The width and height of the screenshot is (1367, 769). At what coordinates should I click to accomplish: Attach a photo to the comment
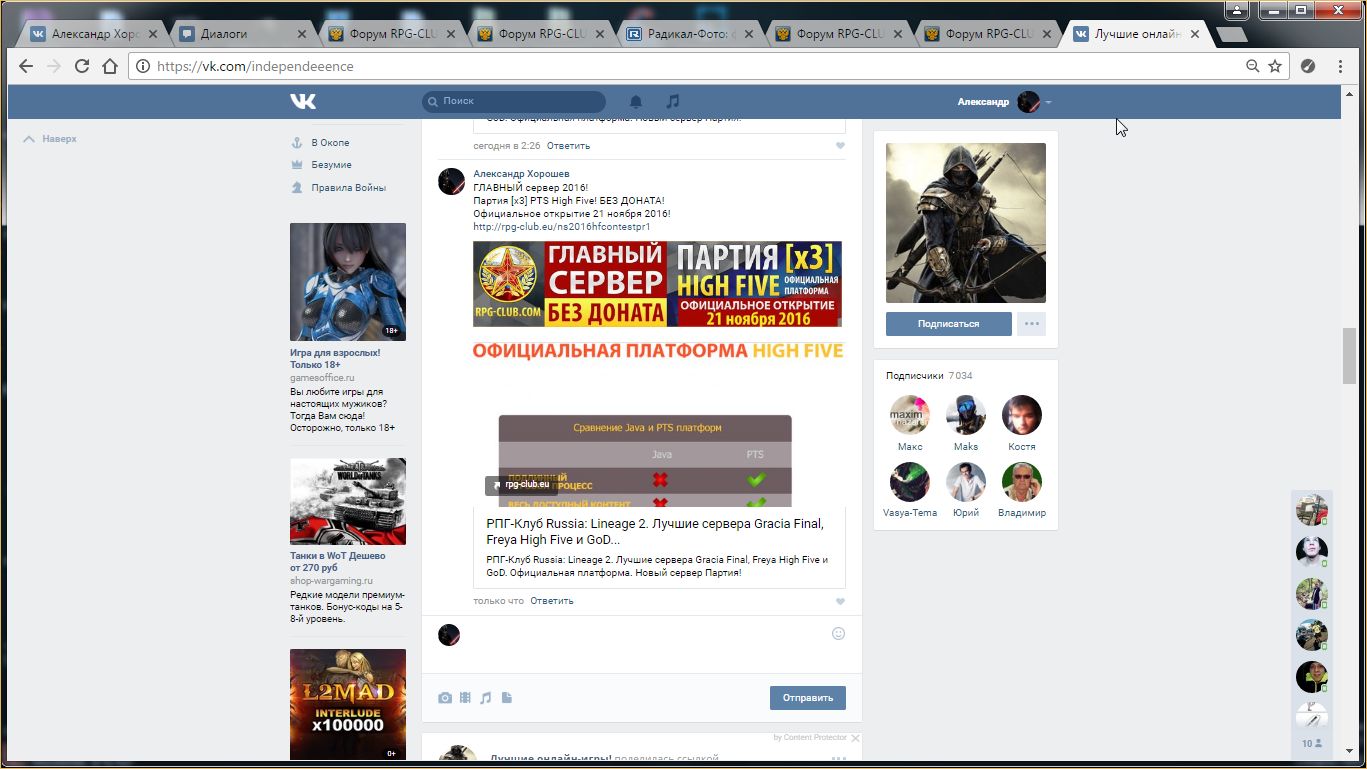(445, 698)
